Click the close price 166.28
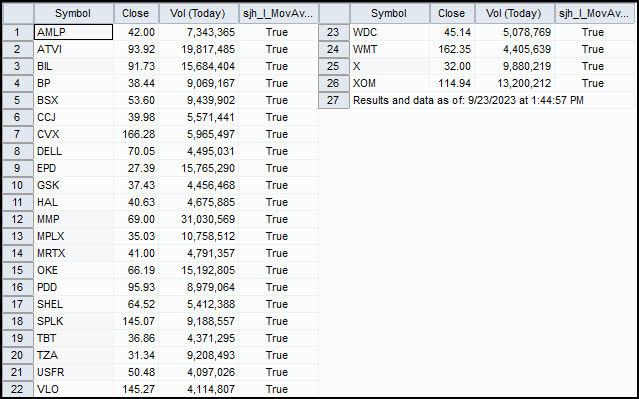 coord(139,134)
